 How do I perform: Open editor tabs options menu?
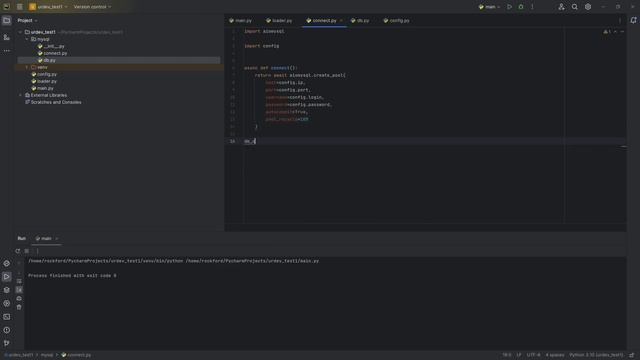click(x=620, y=20)
